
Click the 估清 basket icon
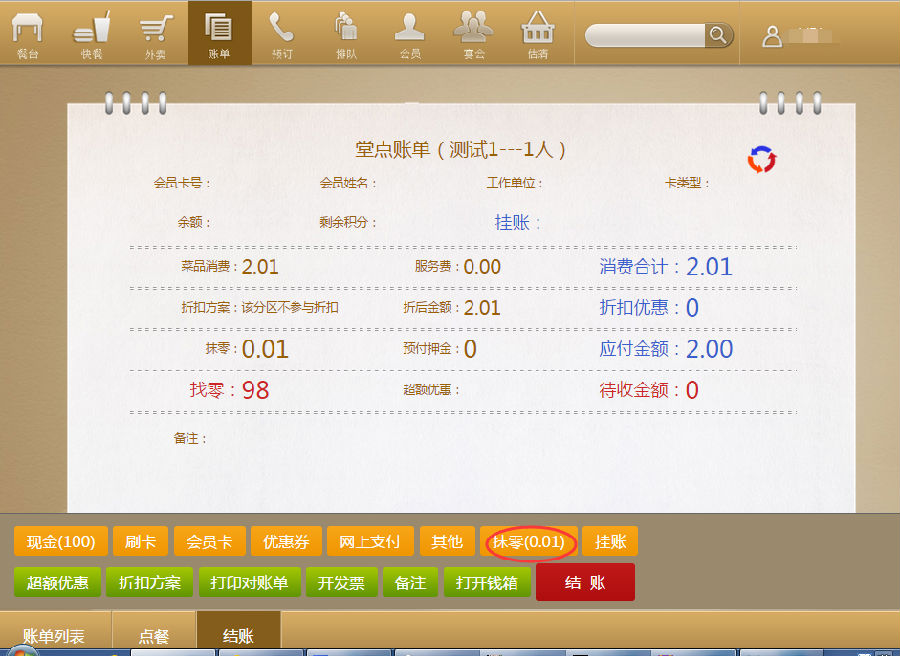click(x=538, y=32)
